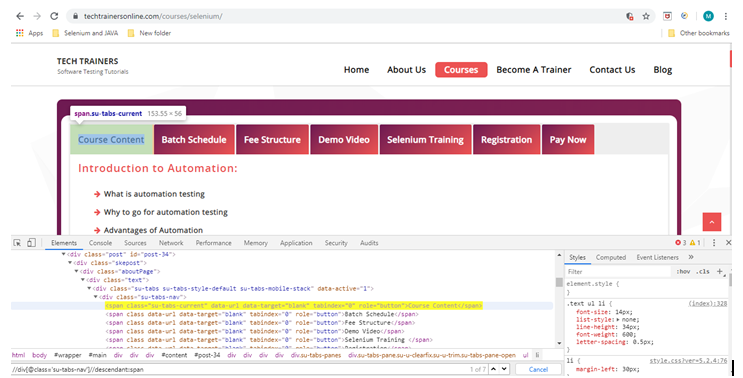The height and width of the screenshot is (378, 743).
Task: Open the Audits tab
Action: coord(369,243)
